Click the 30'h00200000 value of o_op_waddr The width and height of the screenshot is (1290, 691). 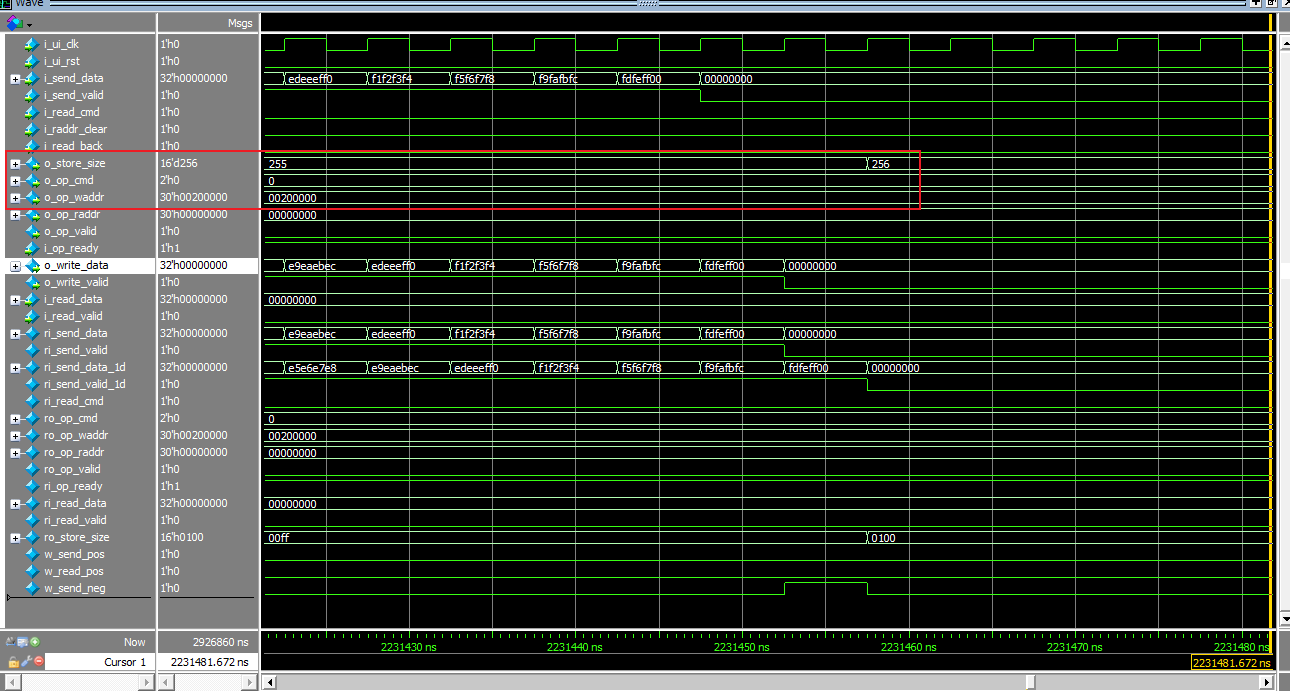point(193,197)
